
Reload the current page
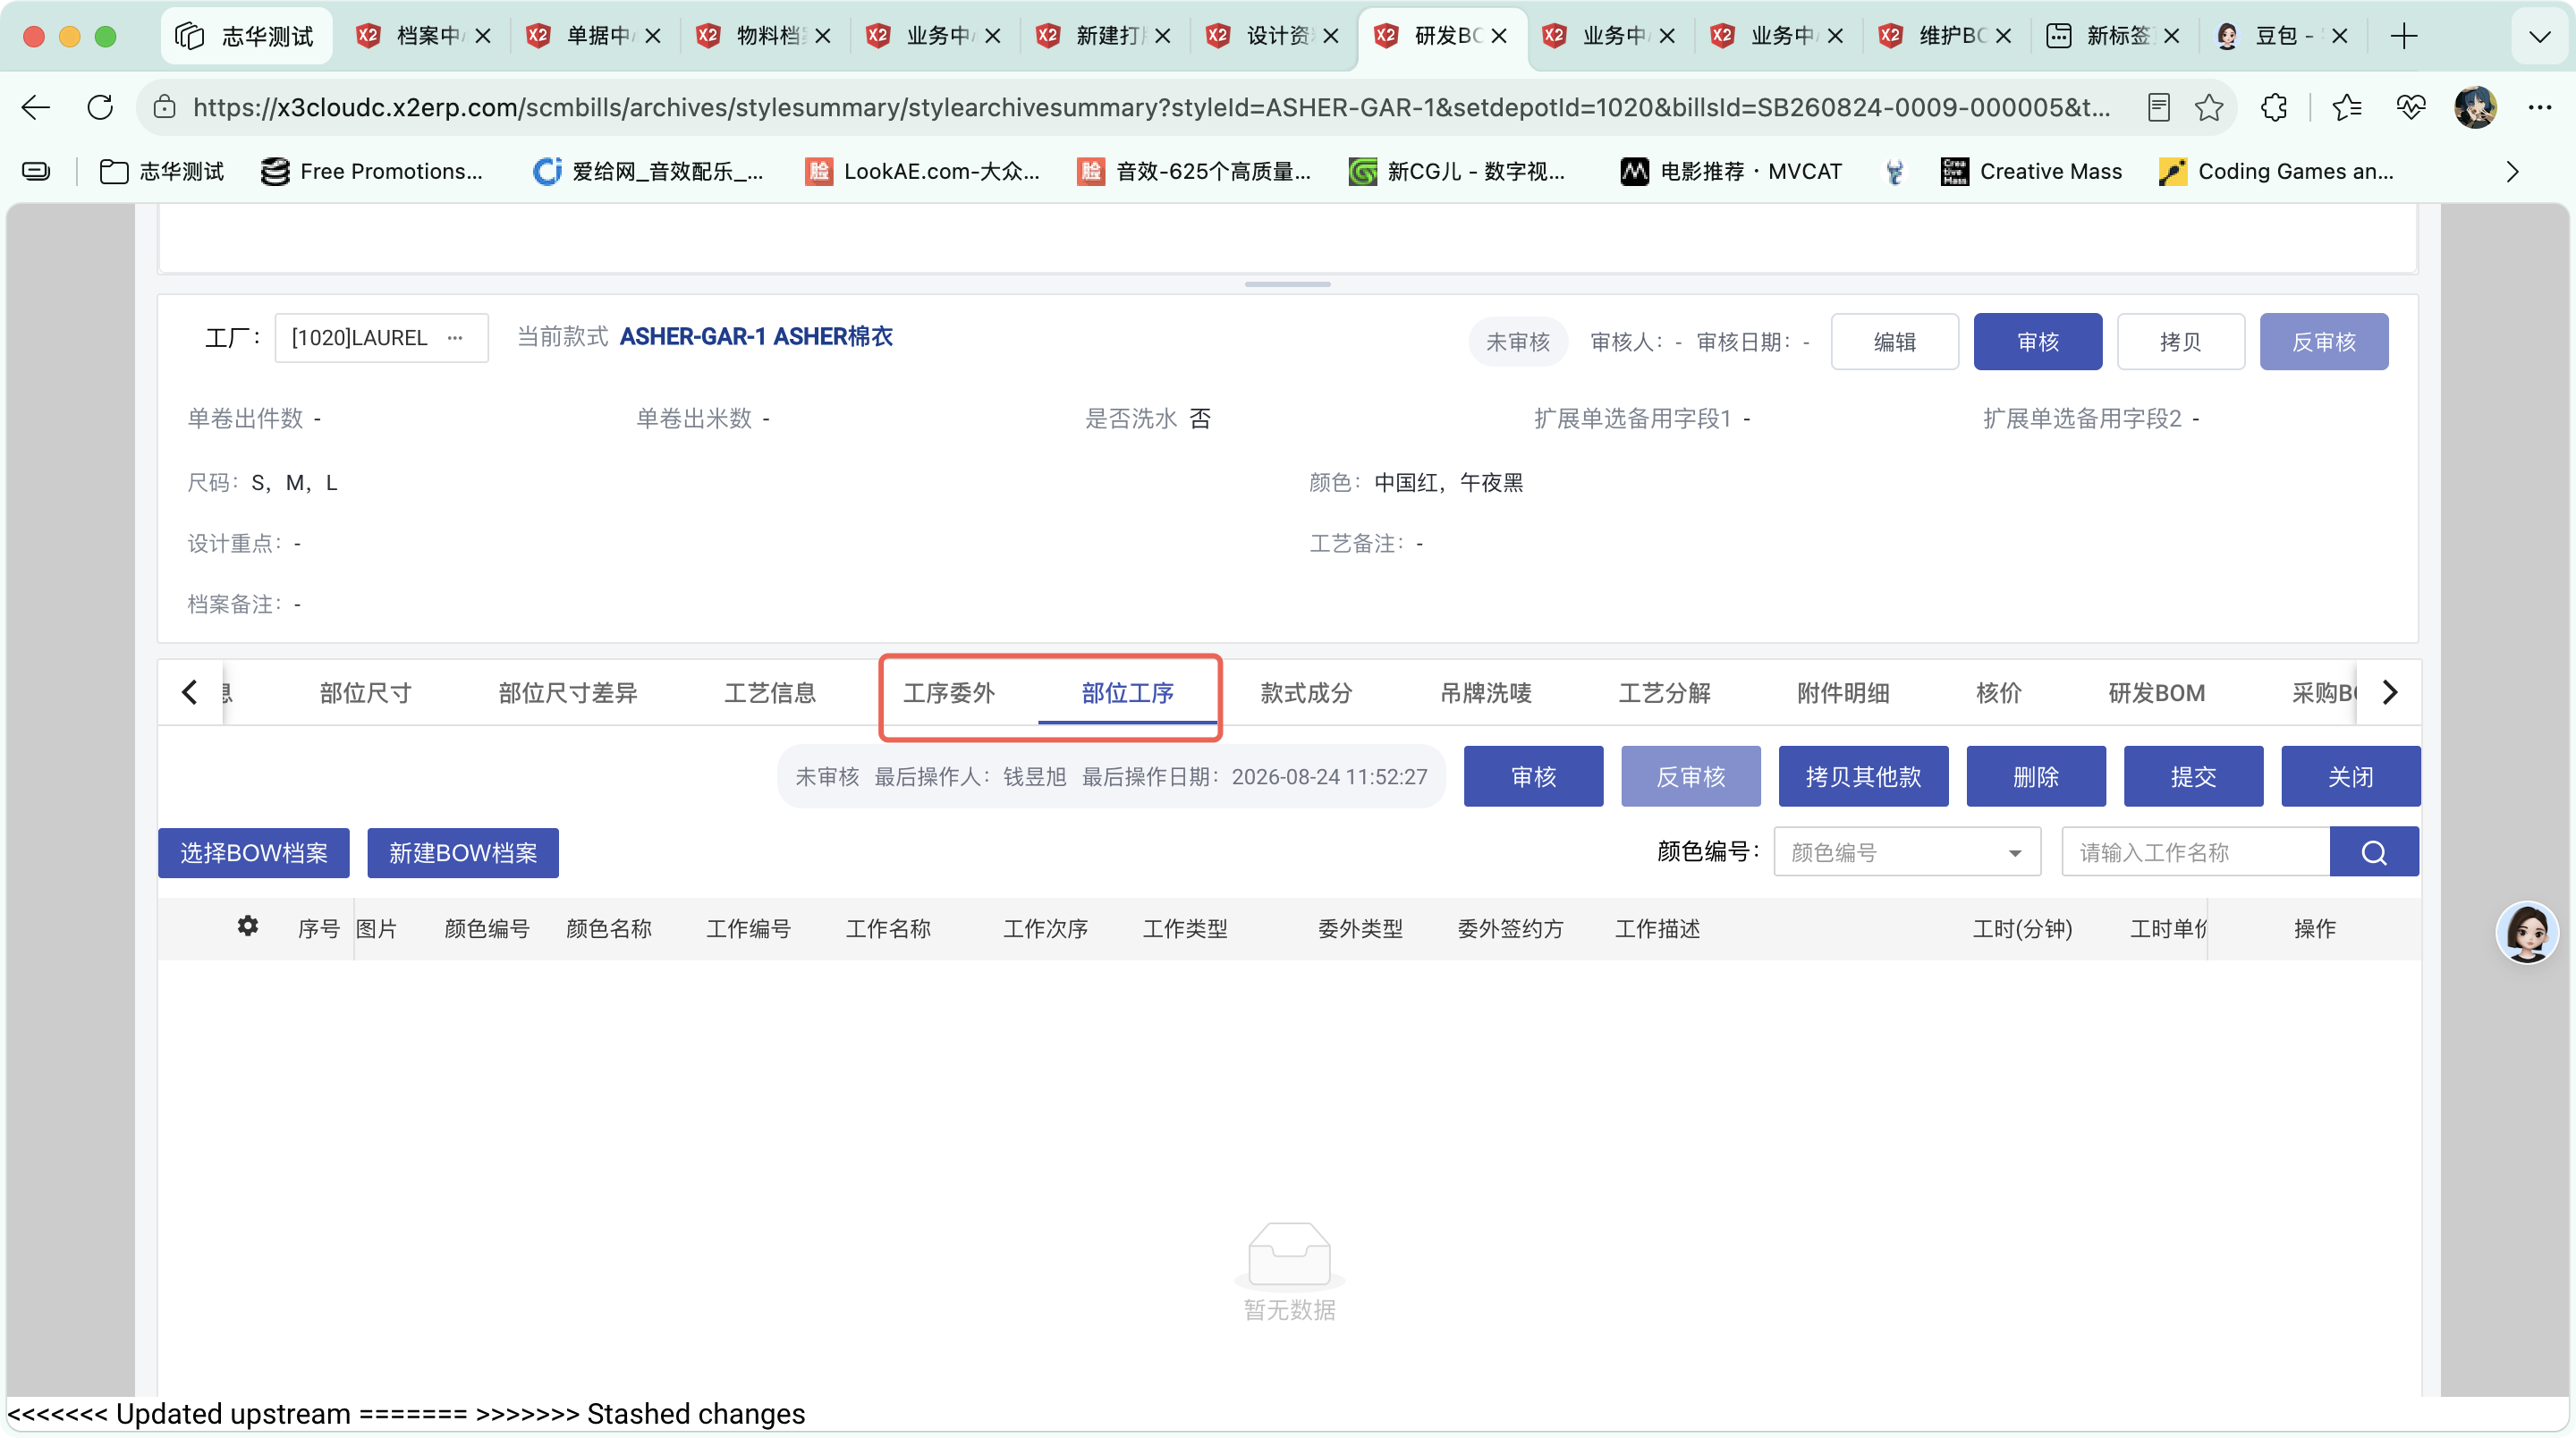pos(100,107)
